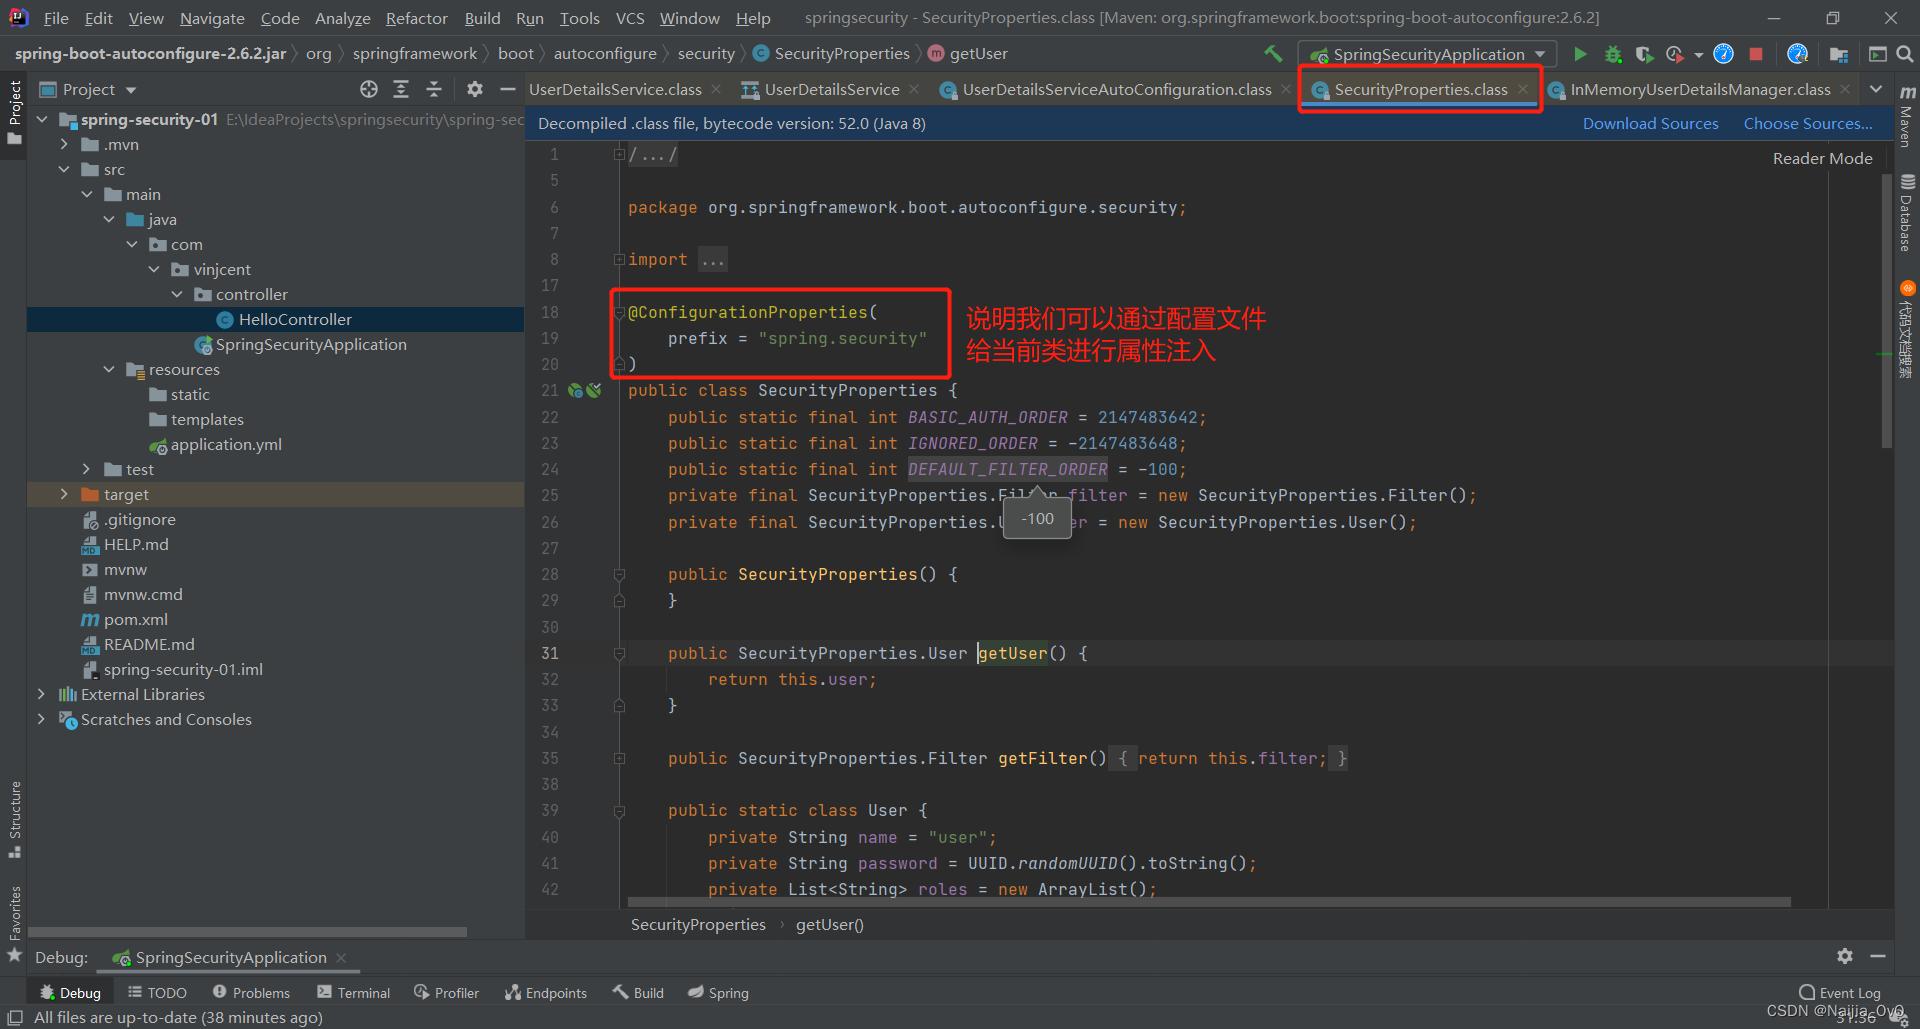Show the Endpoints tool window
This screenshot has width=1920, height=1029.
[x=546, y=992]
